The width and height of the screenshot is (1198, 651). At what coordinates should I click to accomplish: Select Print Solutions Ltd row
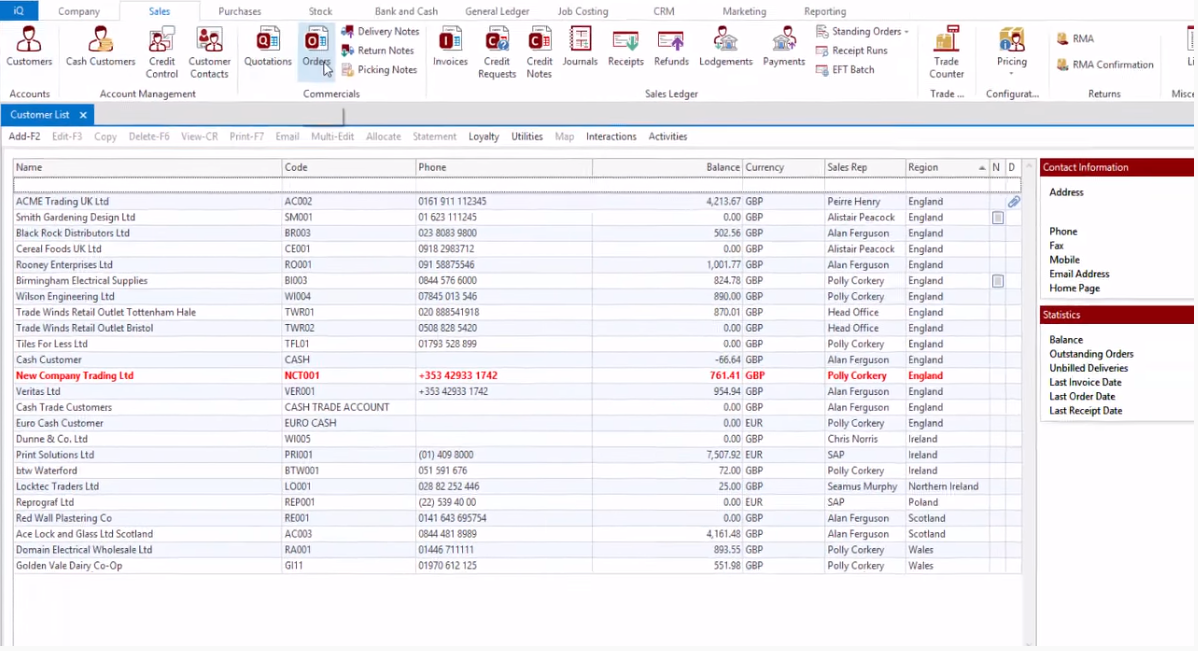(x=516, y=455)
